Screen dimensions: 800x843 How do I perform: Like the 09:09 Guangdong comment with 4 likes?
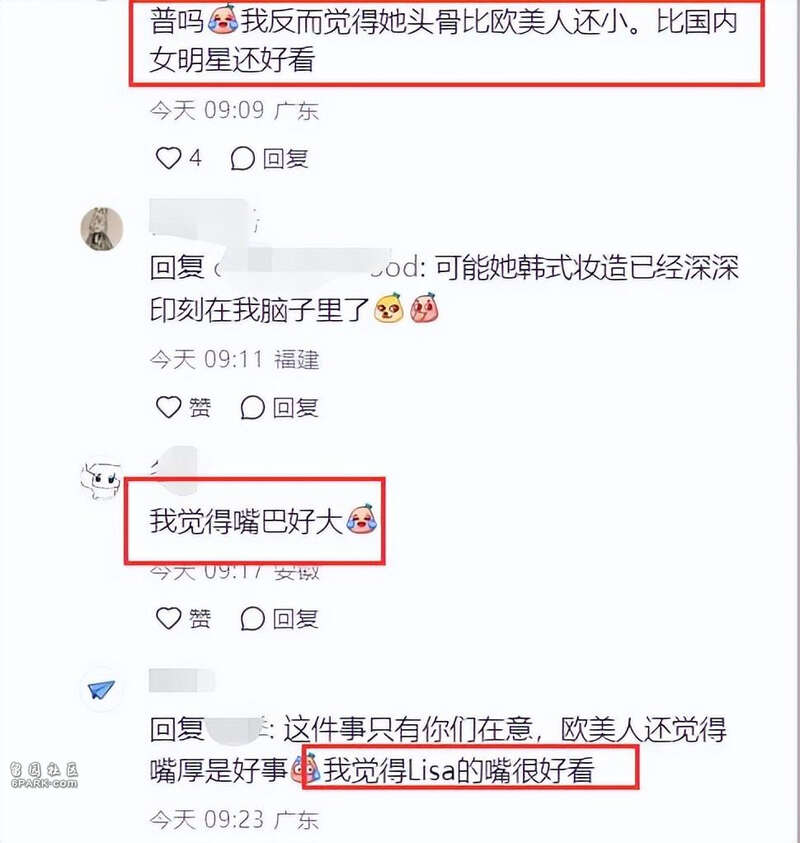pyautogui.click(x=168, y=158)
